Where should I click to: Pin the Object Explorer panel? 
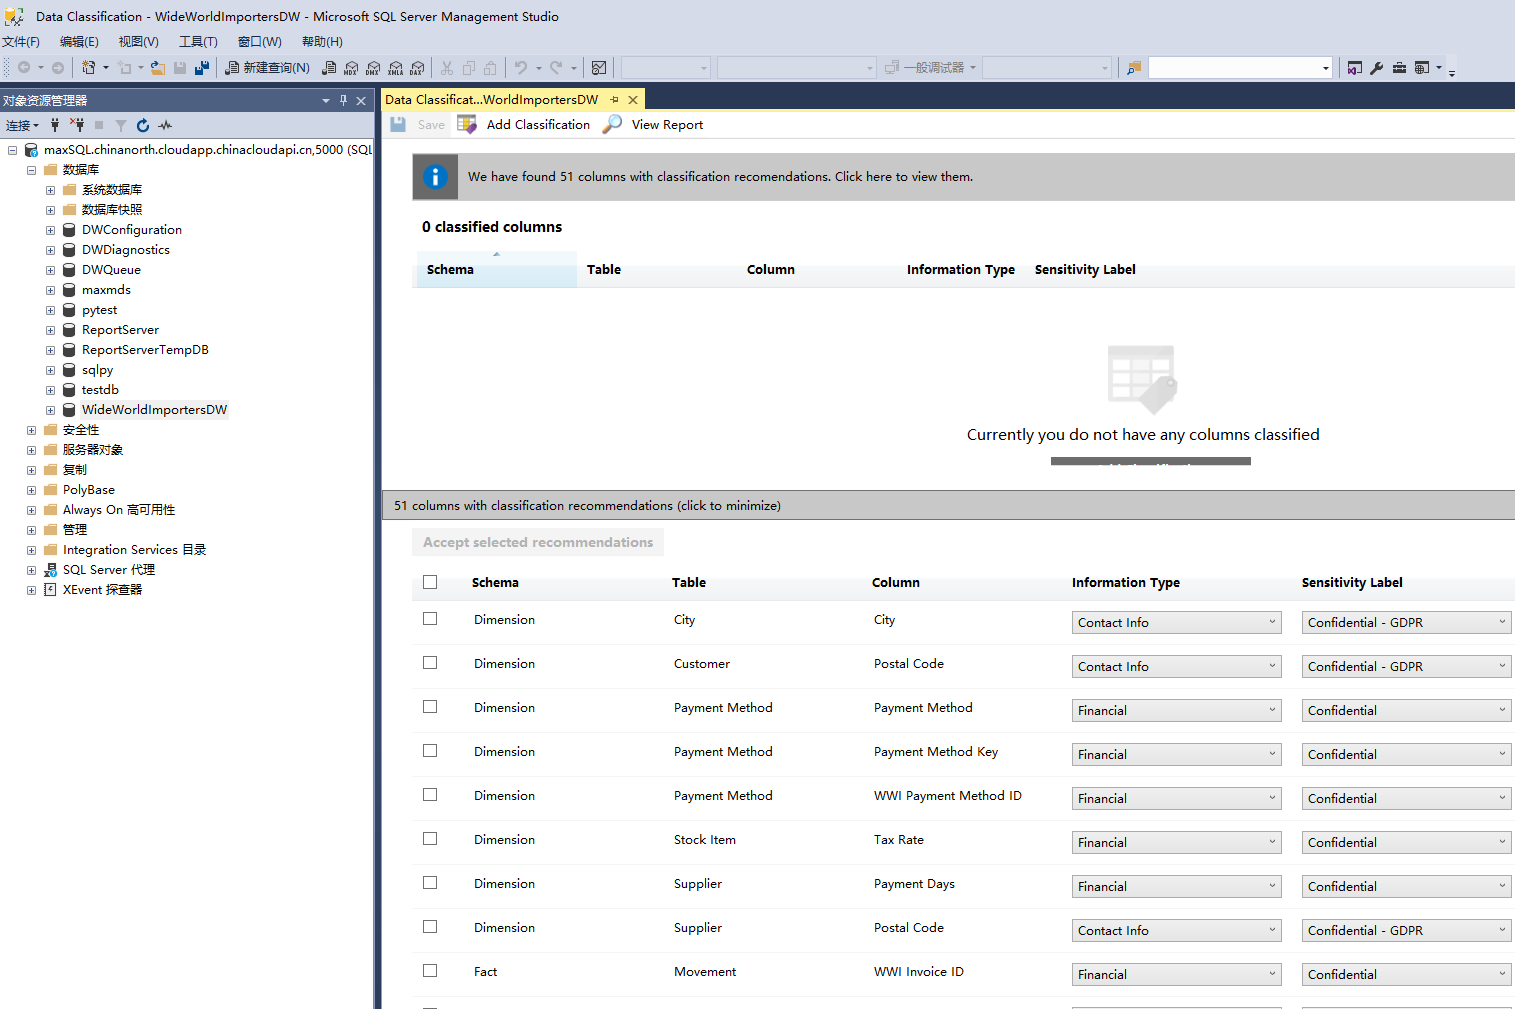(x=343, y=100)
